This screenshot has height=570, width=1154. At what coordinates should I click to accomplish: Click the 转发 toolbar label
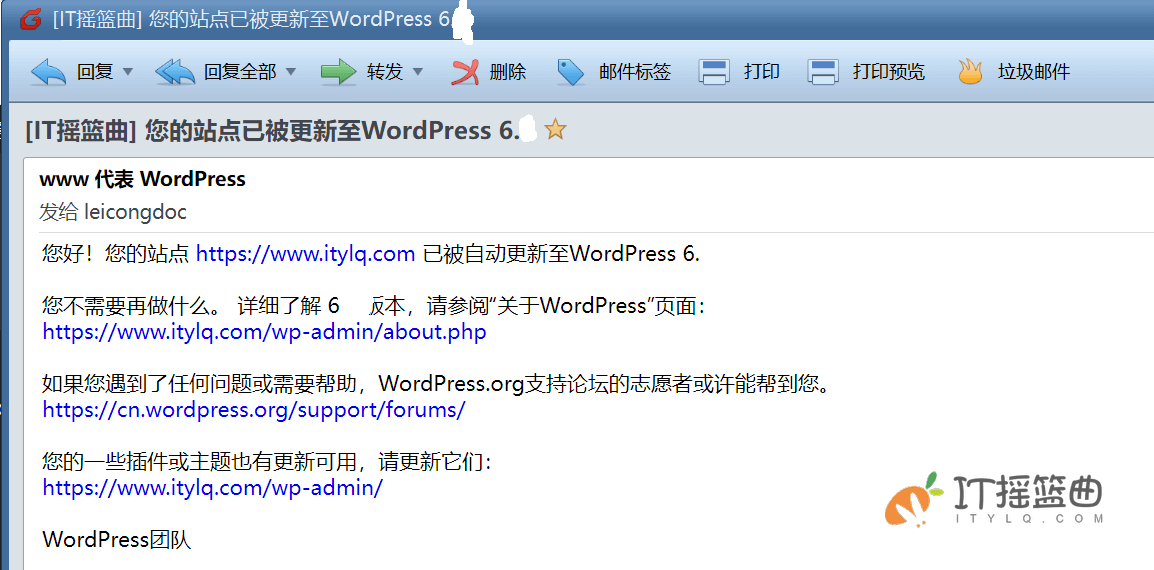pos(385,72)
